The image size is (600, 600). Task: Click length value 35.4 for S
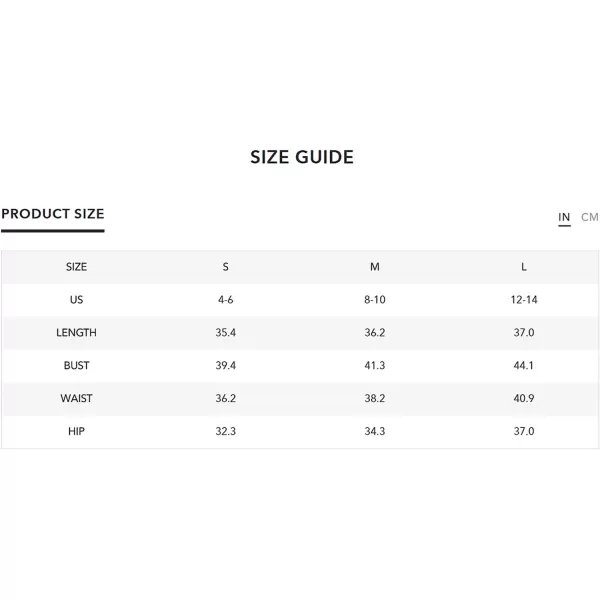(225, 333)
